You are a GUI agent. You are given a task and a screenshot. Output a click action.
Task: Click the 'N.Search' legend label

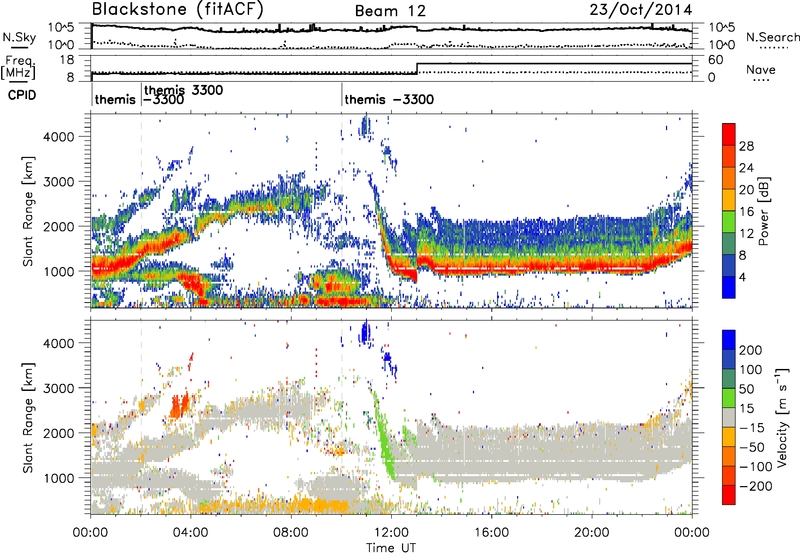[773, 37]
